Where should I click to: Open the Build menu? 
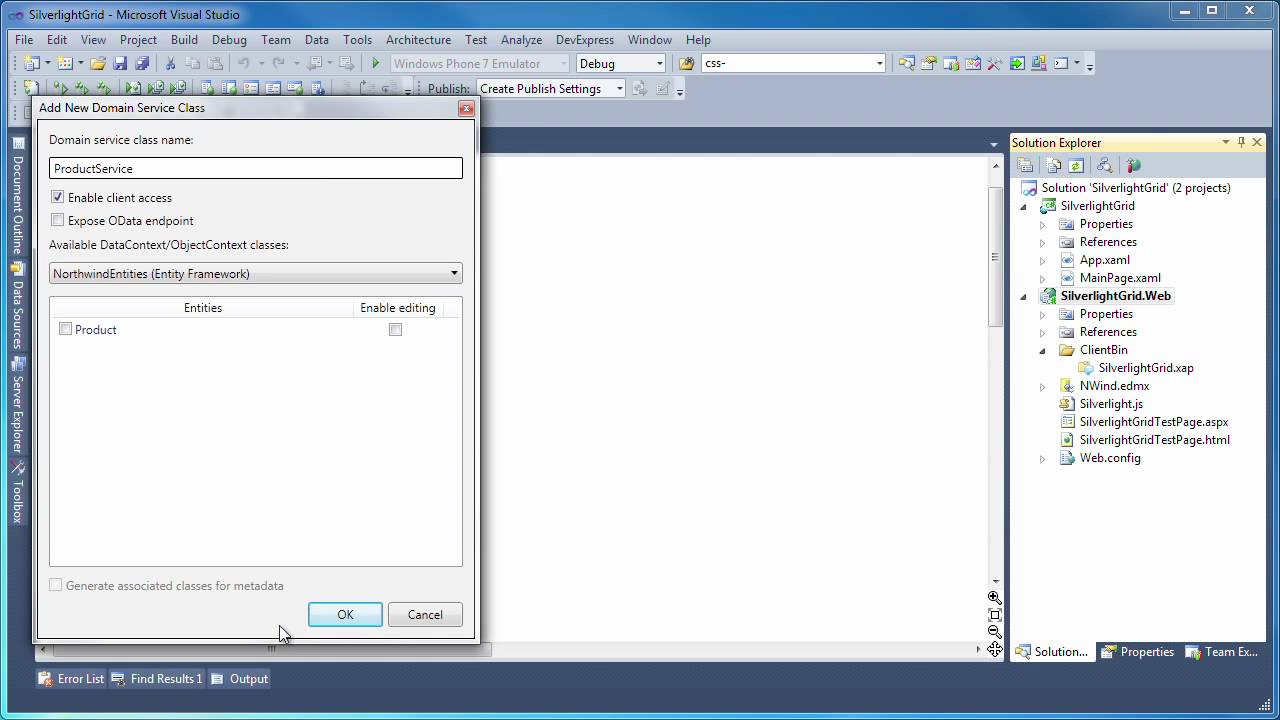click(x=184, y=40)
